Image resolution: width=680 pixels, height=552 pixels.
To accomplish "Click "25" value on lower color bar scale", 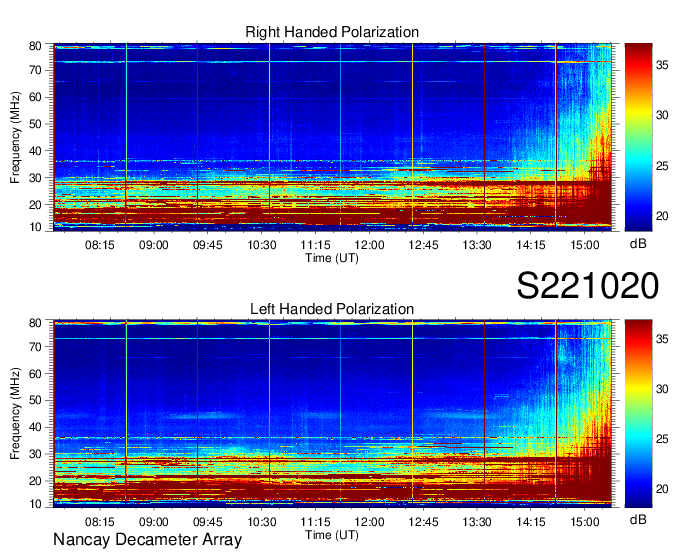I will [662, 439].
